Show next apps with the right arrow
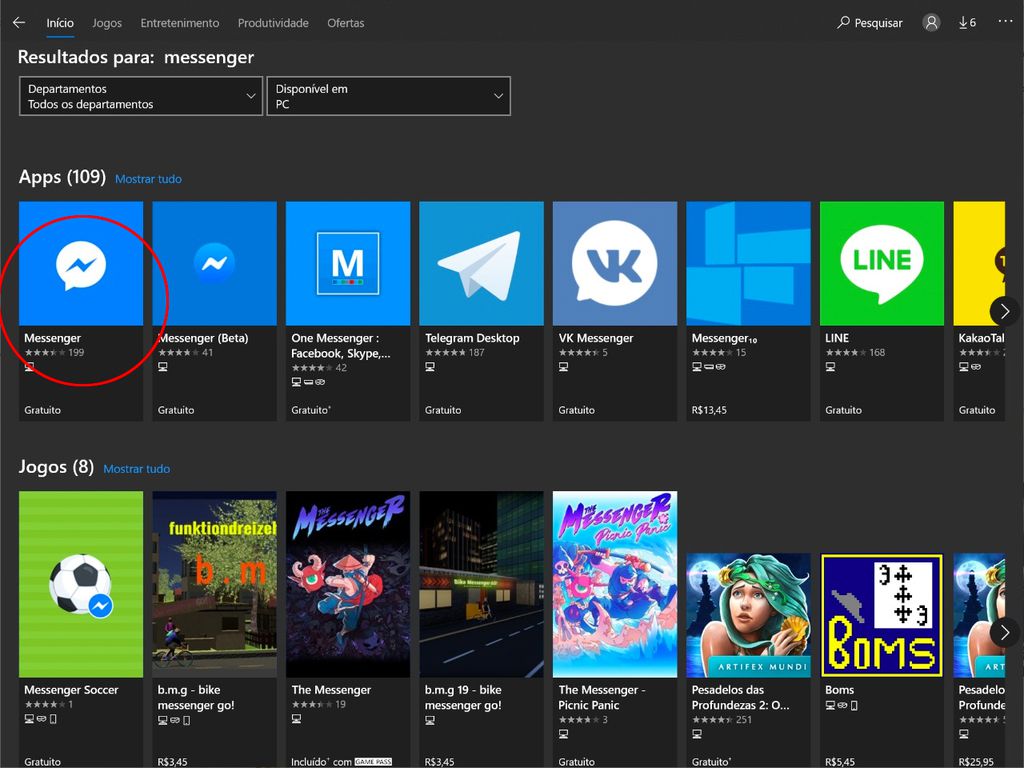This screenshot has width=1024, height=768. [x=1004, y=312]
